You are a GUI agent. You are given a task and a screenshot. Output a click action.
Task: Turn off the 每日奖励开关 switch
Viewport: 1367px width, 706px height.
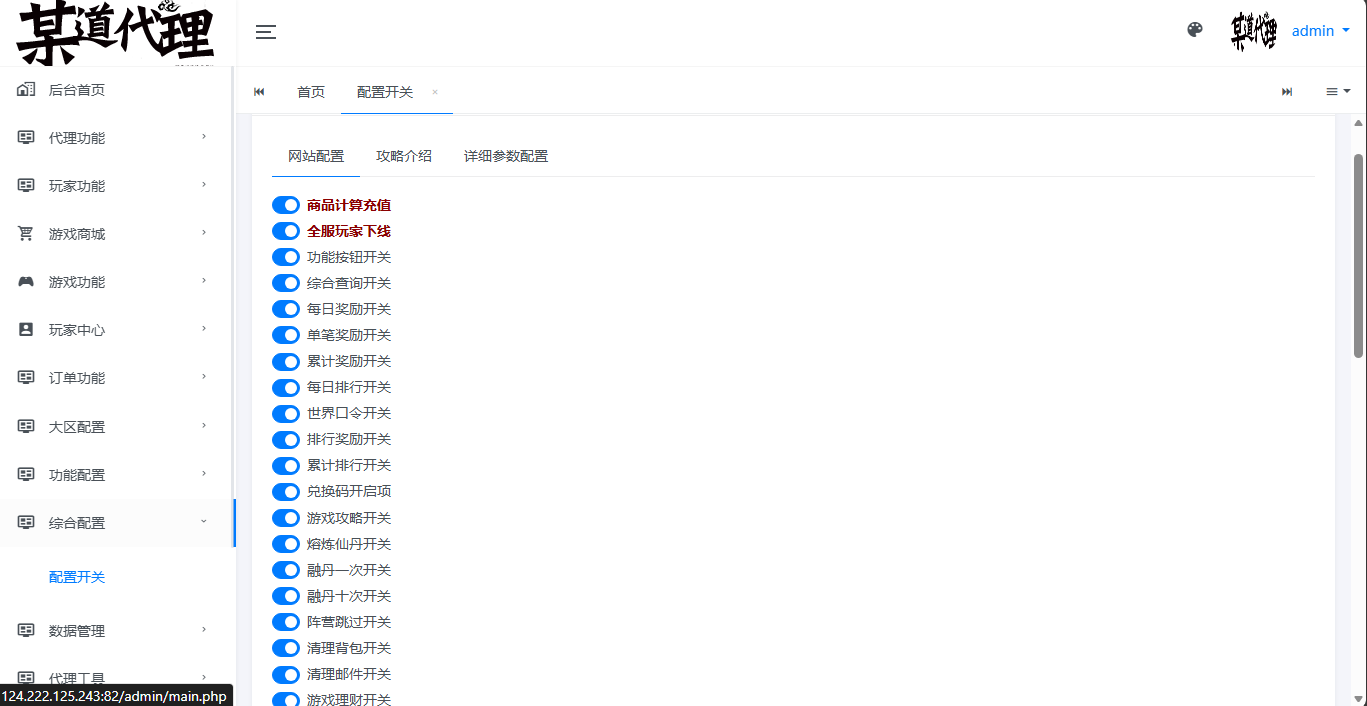click(286, 309)
